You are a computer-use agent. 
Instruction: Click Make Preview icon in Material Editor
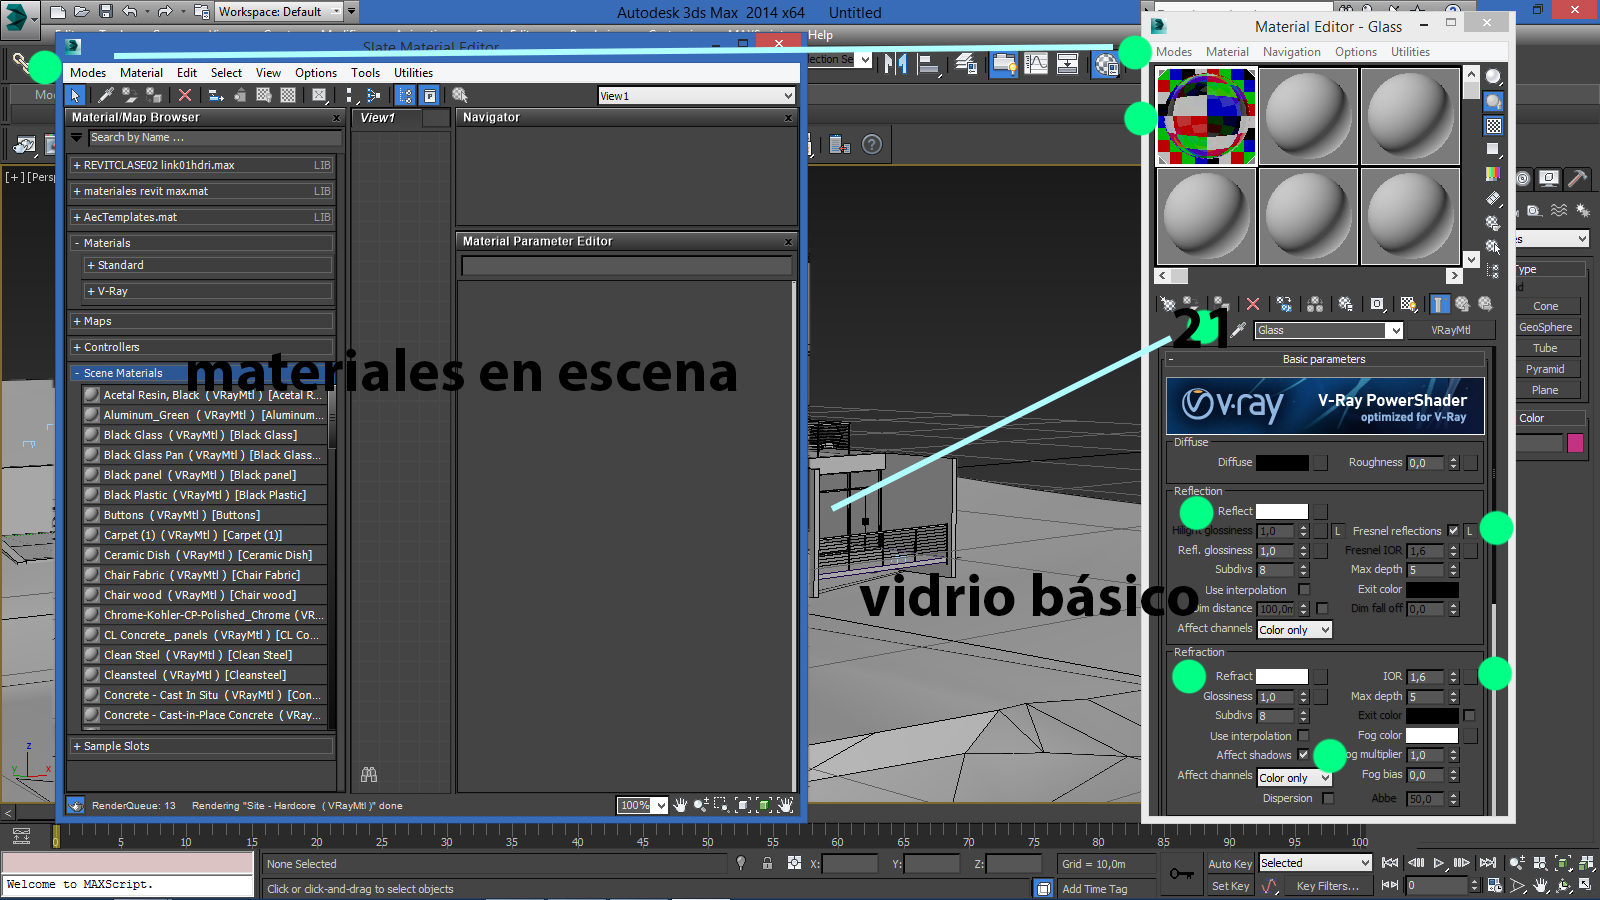(x=1493, y=198)
